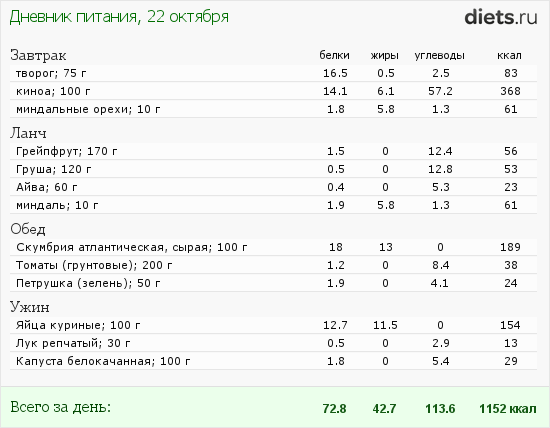Select the row 'миндаль; 10 г'

click(273, 205)
